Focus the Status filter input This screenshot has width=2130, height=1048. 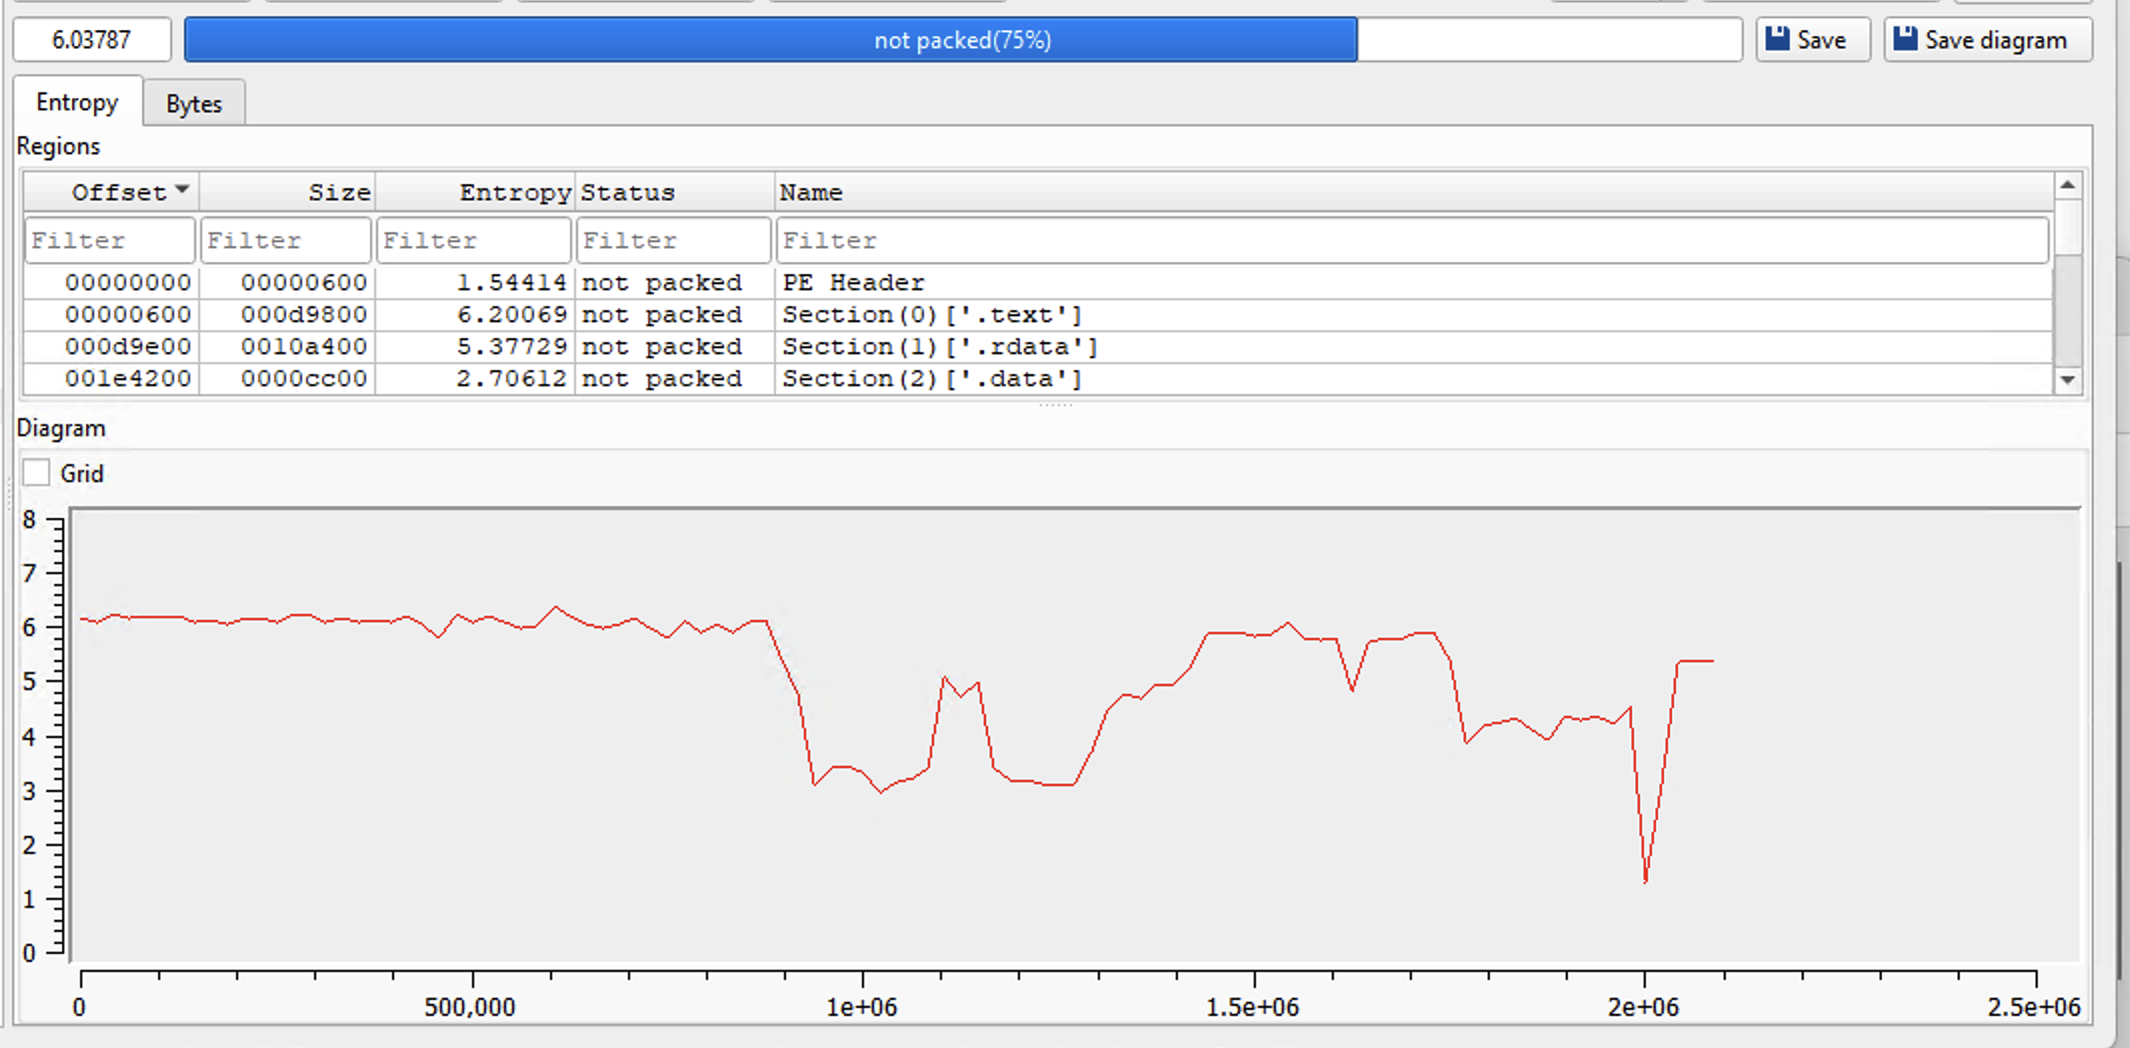point(673,241)
